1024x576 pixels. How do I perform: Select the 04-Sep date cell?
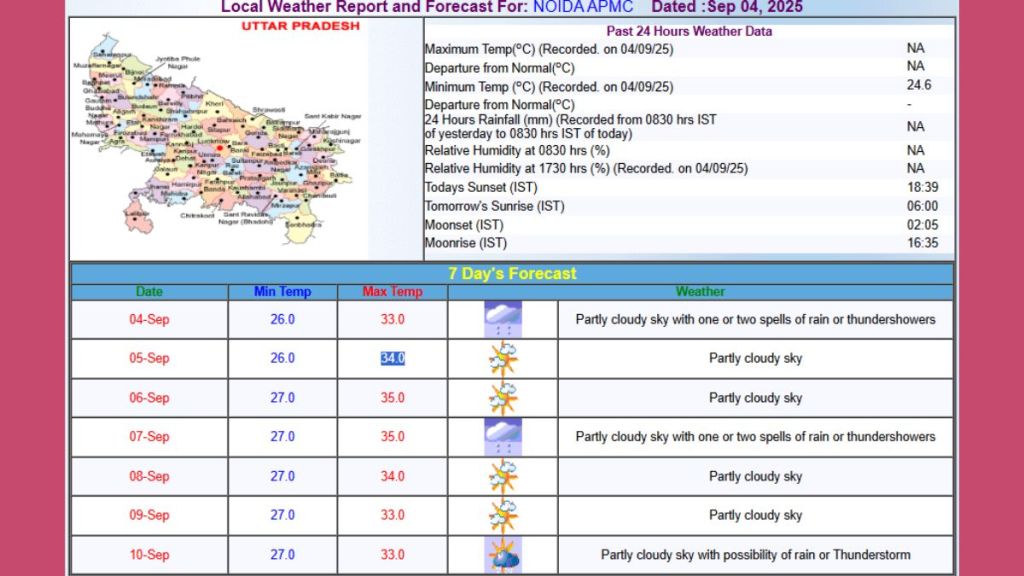pos(149,320)
